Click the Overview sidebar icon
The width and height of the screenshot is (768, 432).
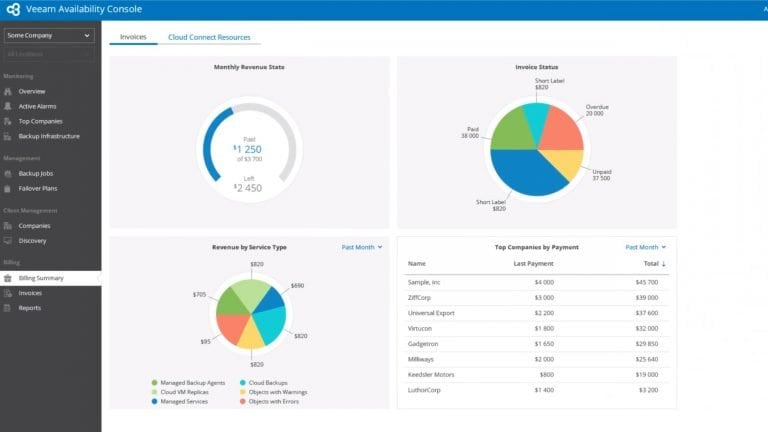(x=8, y=92)
